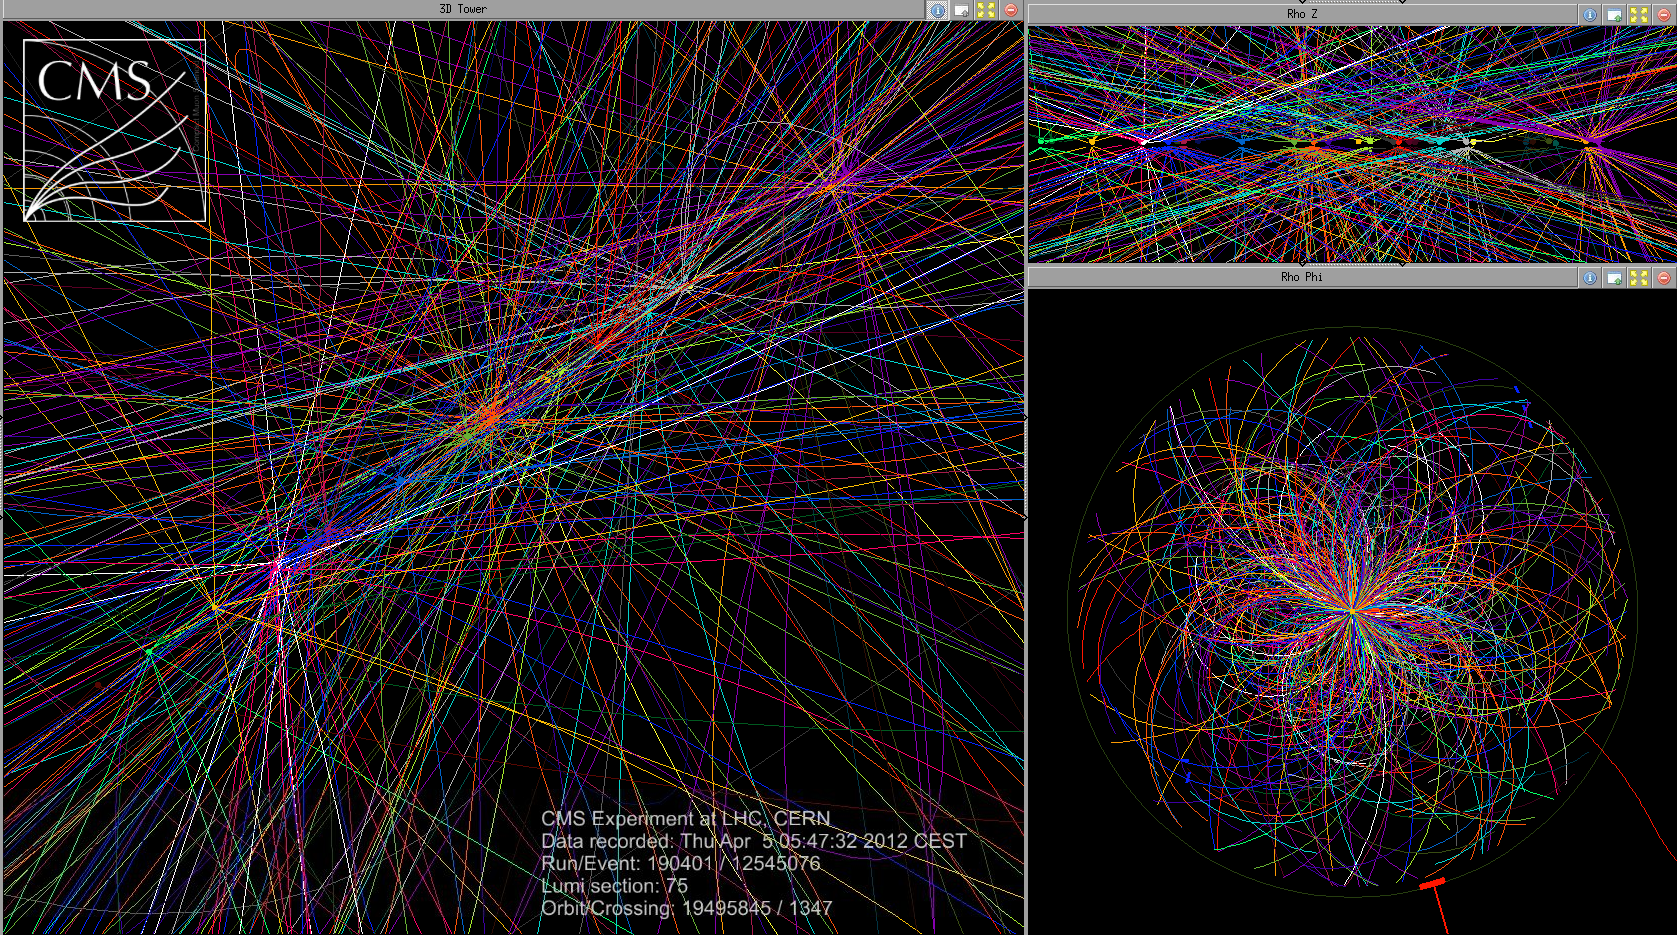Remove the Rho Z view via the red minus icon
The image size is (1677, 935).
click(x=1663, y=13)
